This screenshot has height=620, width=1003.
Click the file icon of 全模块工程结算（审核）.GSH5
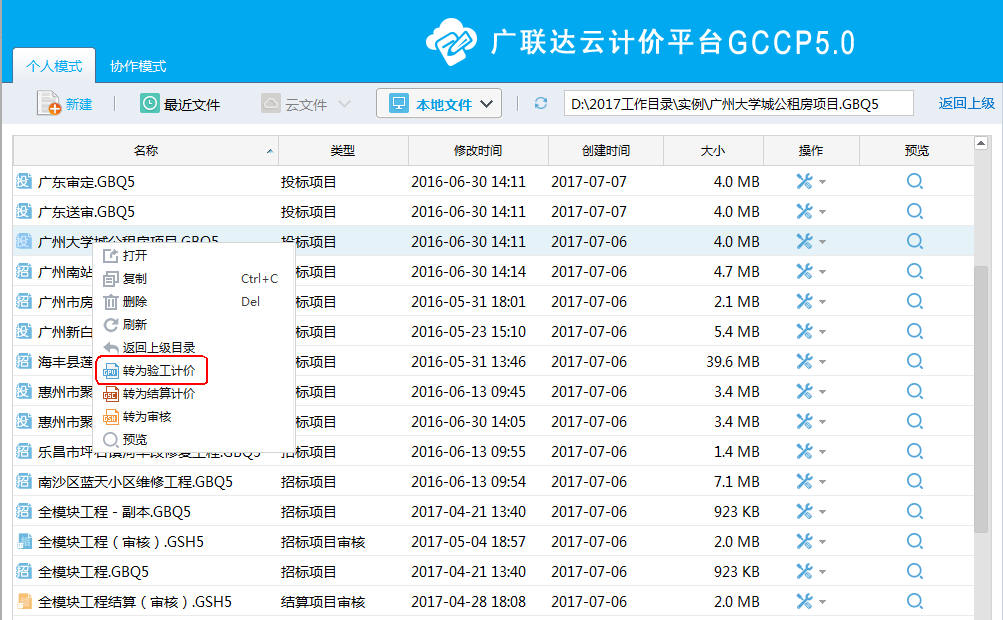click(24, 602)
